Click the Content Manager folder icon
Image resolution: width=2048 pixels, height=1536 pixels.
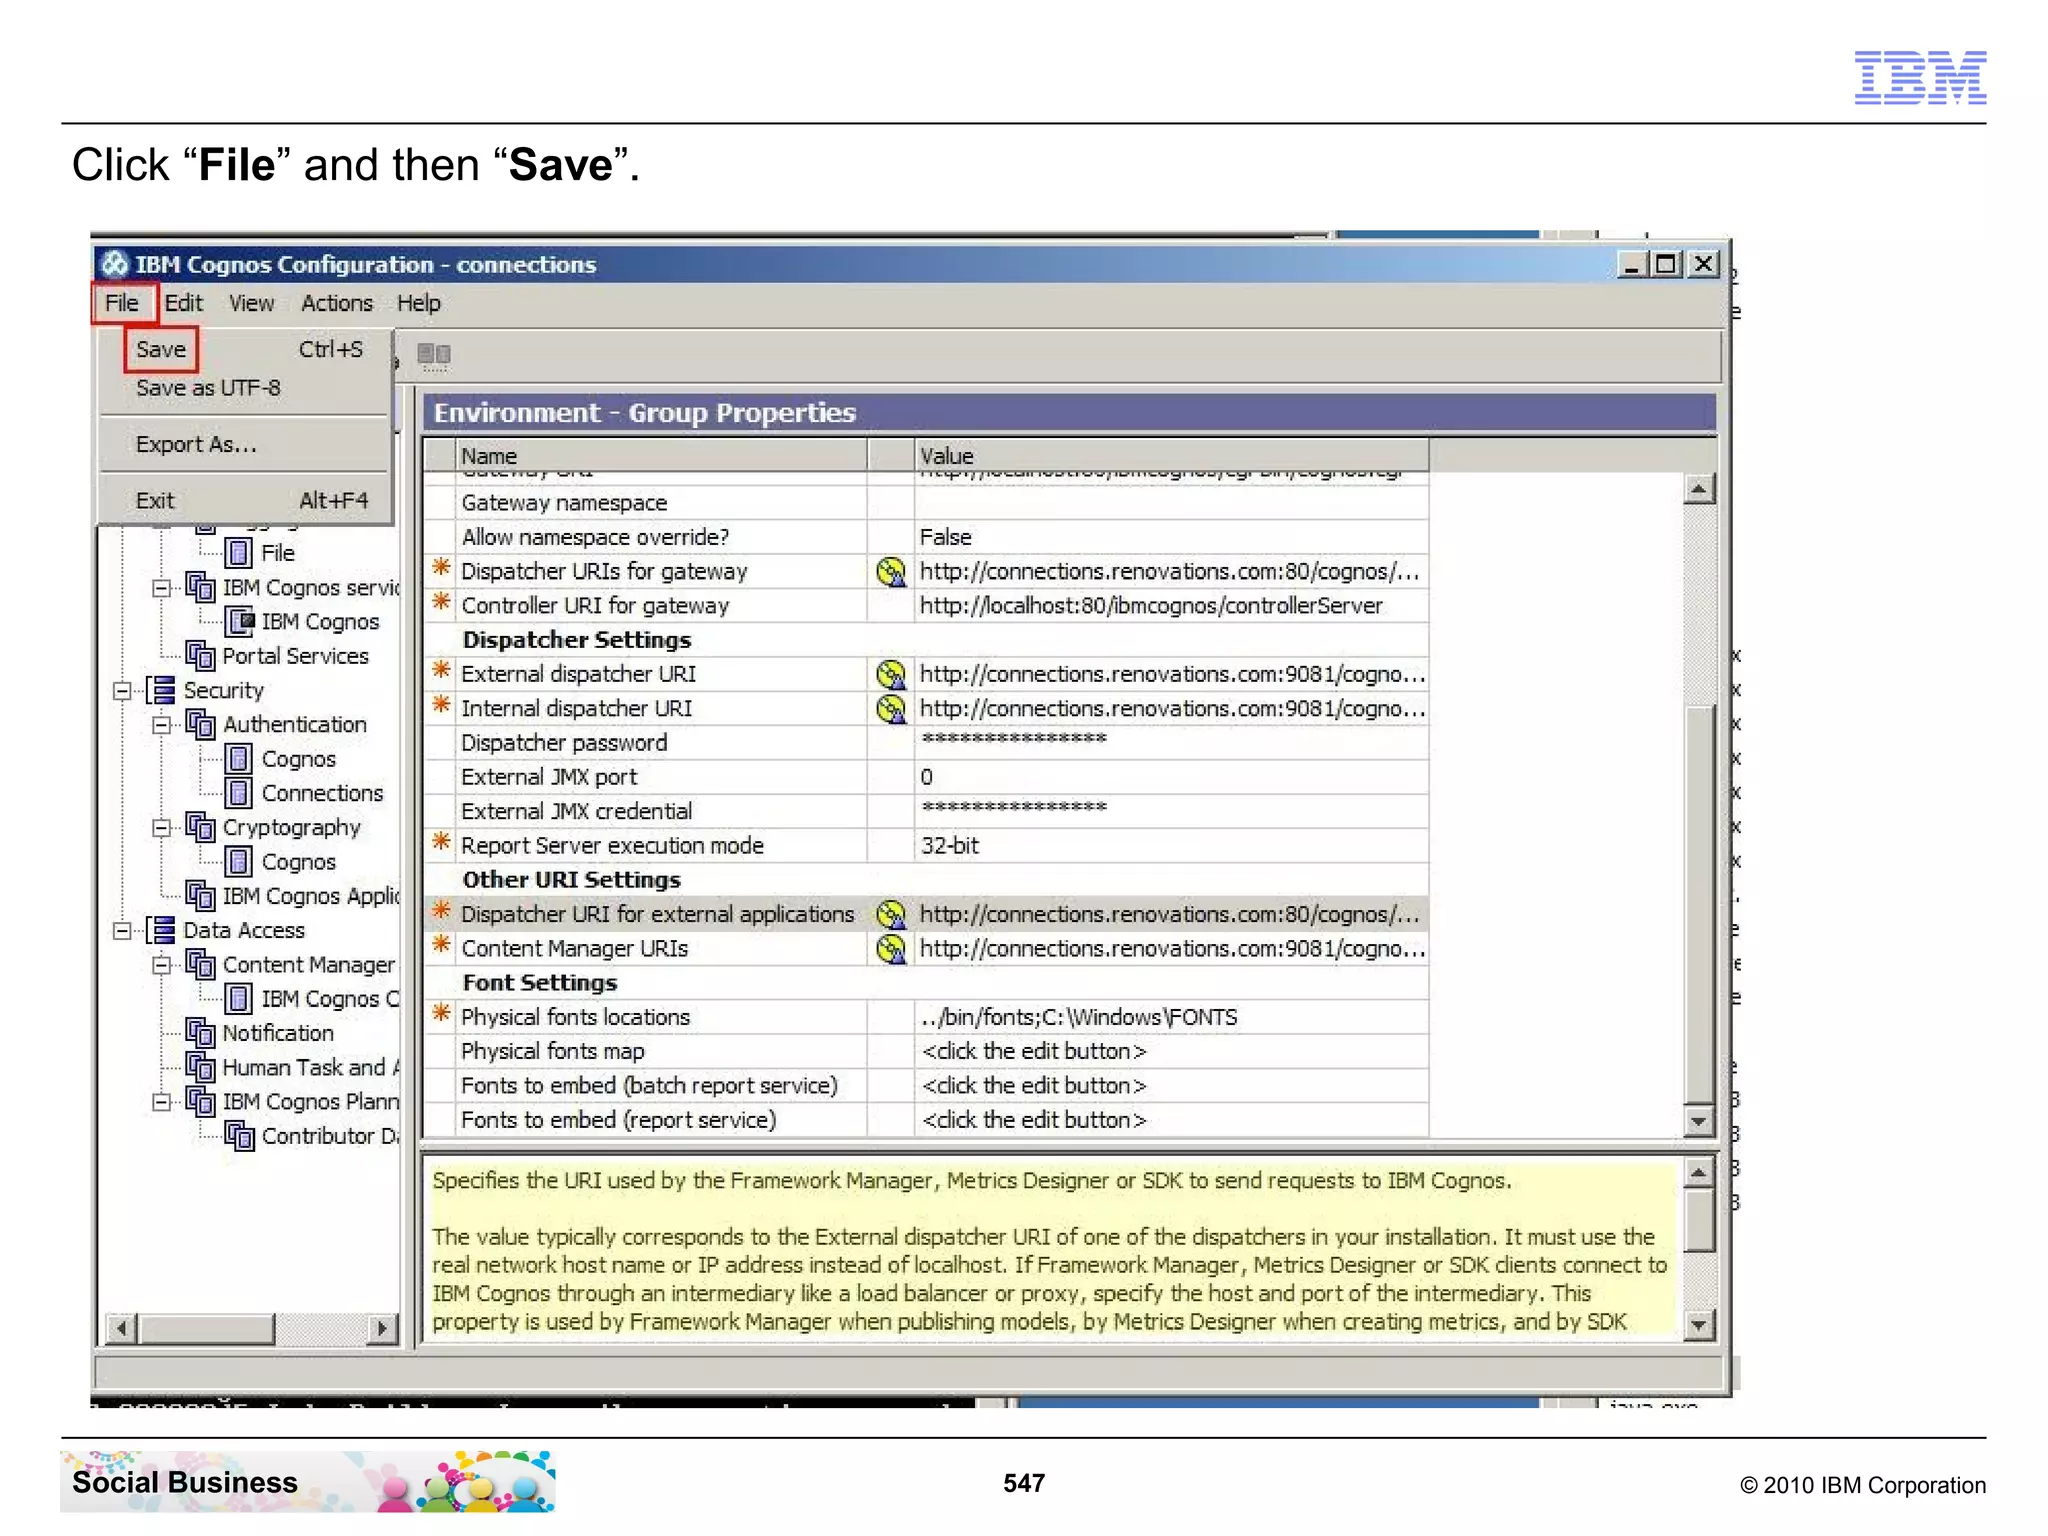coord(200,964)
